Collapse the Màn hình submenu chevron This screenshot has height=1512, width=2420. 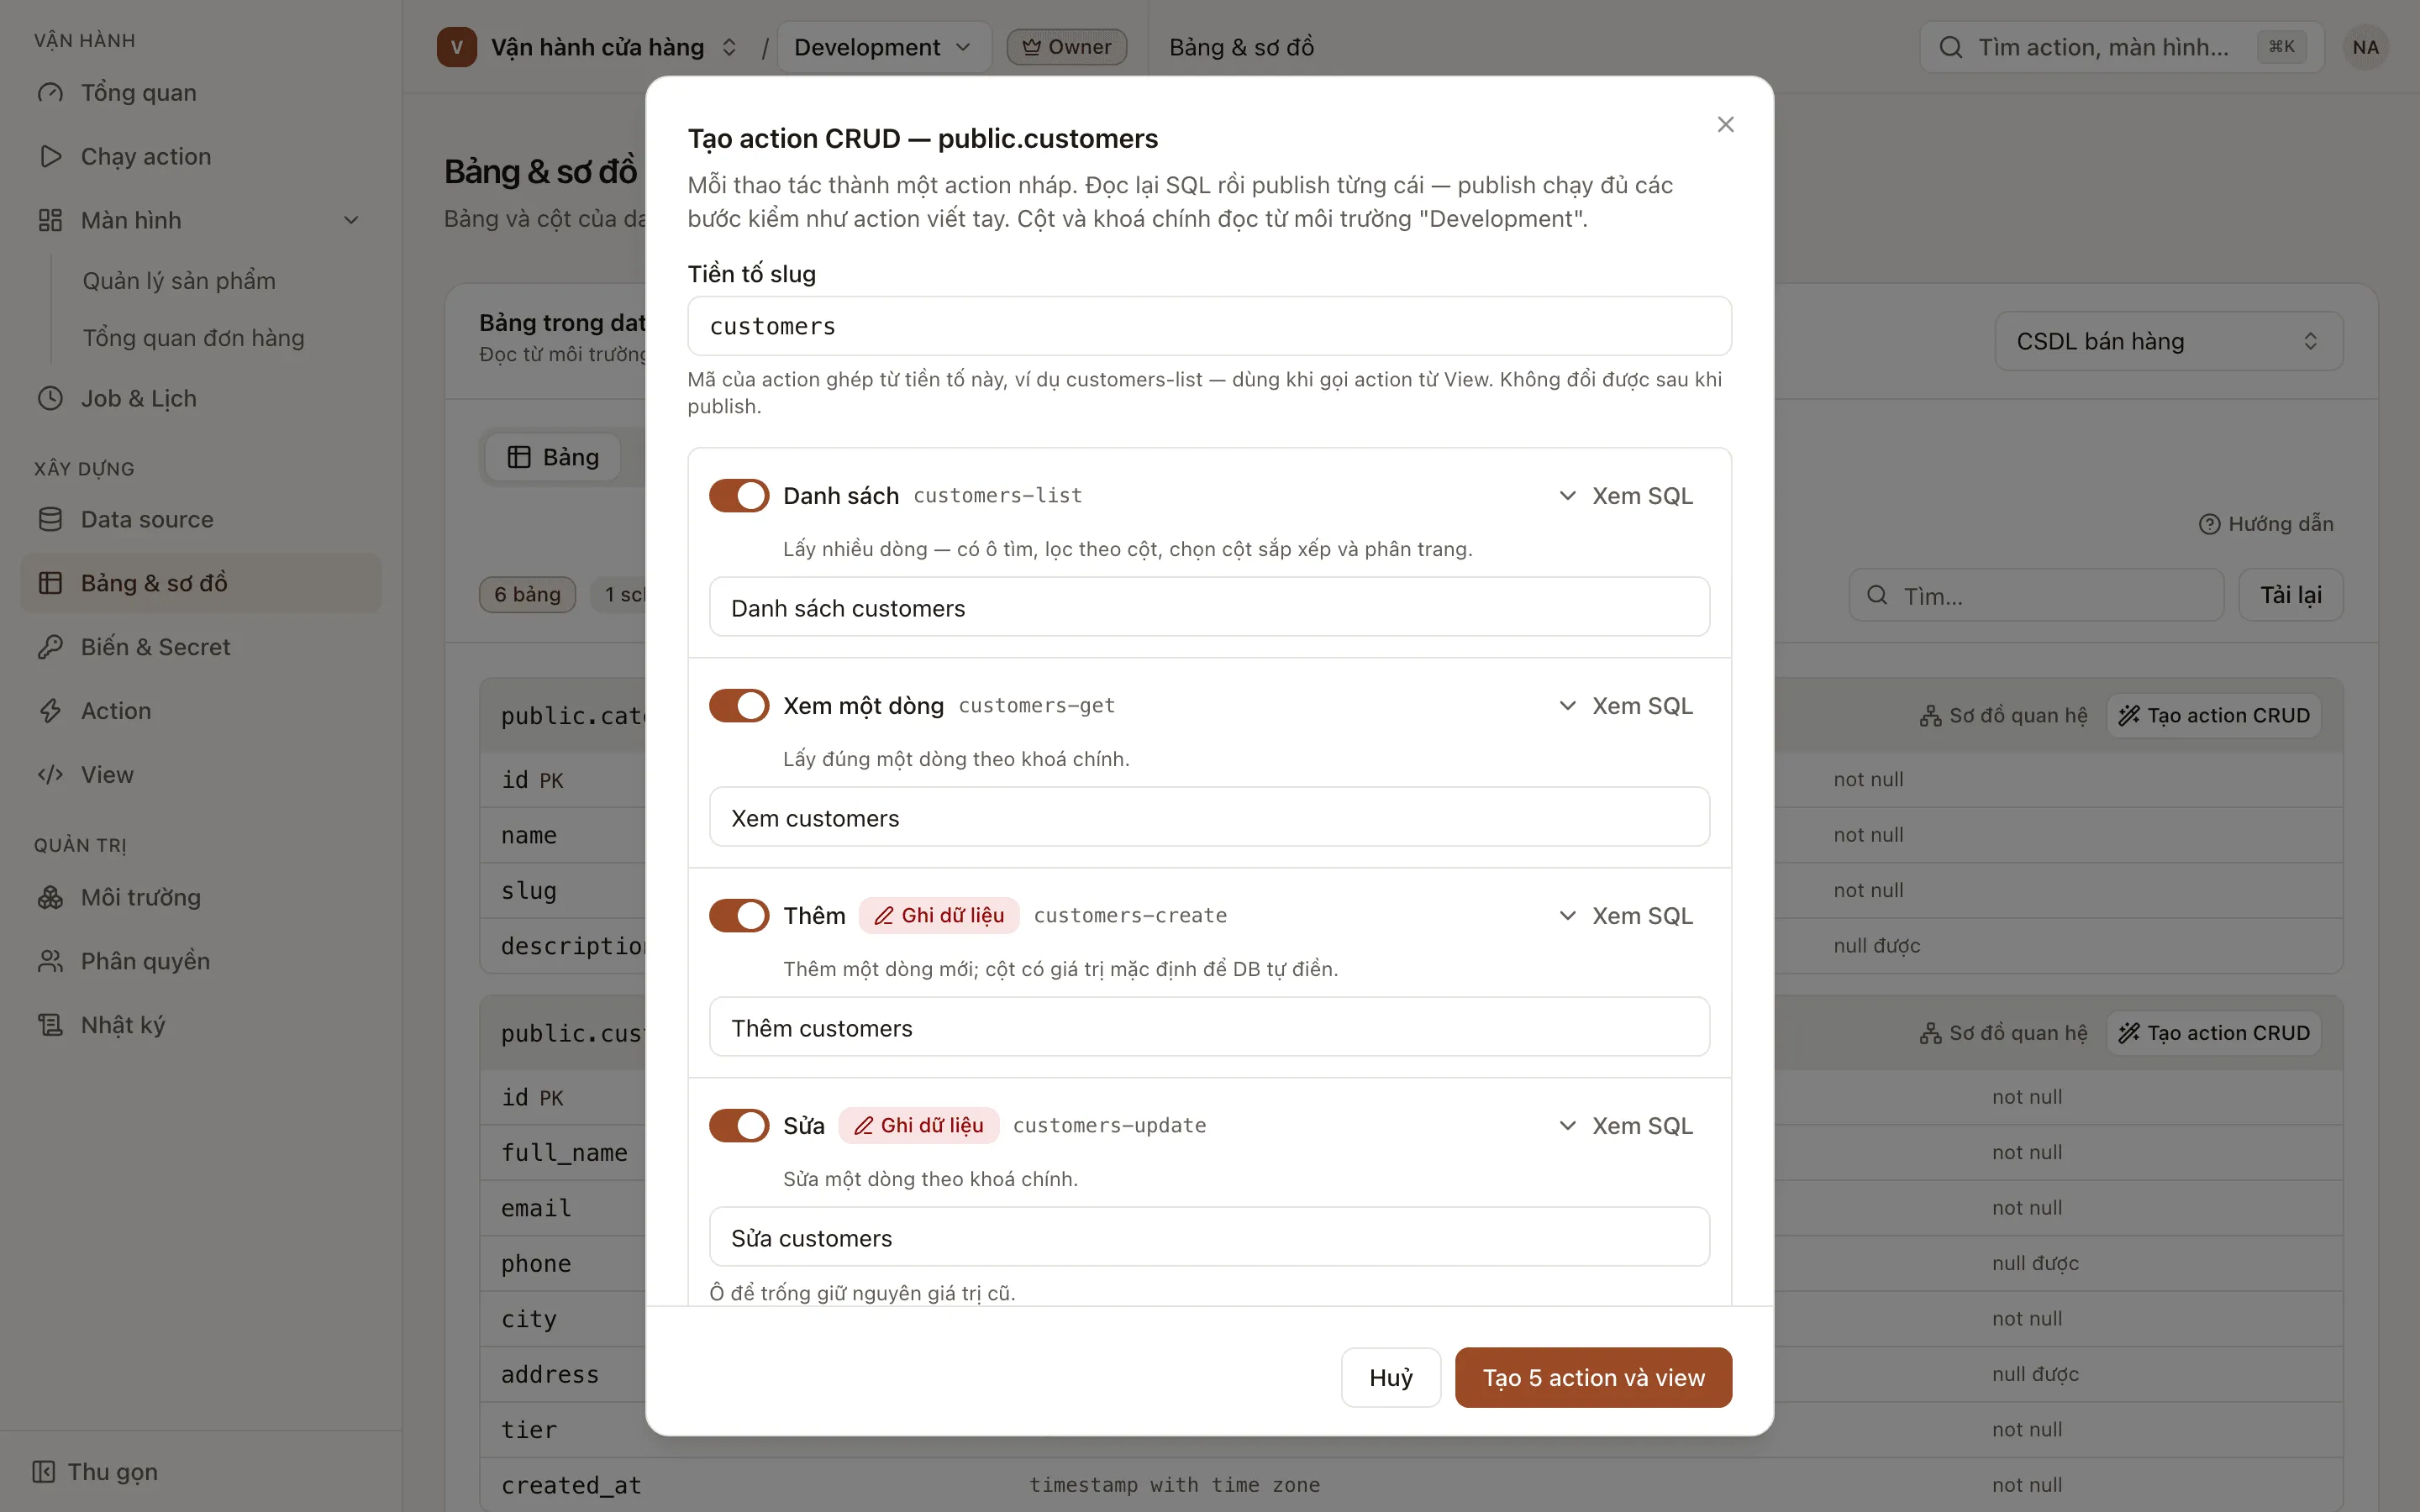(x=351, y=220)
